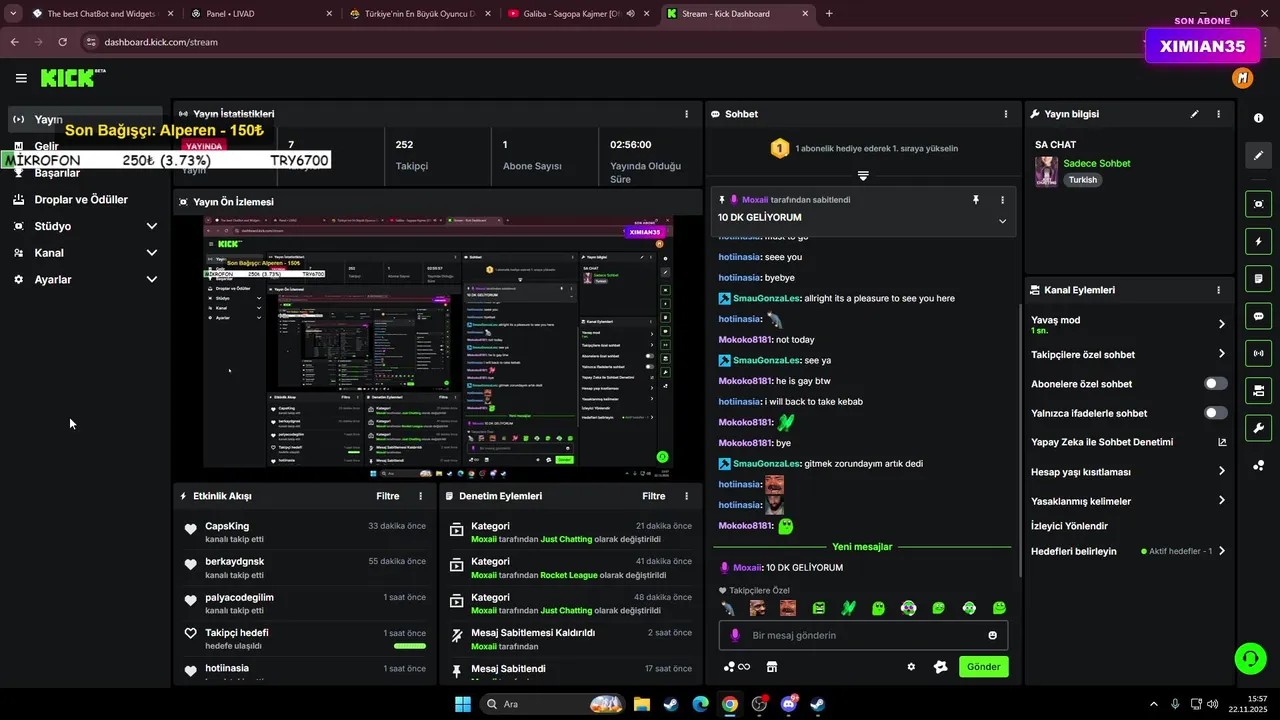
Task: Open new browser tab plus button
Action: (x=829, y=14)
